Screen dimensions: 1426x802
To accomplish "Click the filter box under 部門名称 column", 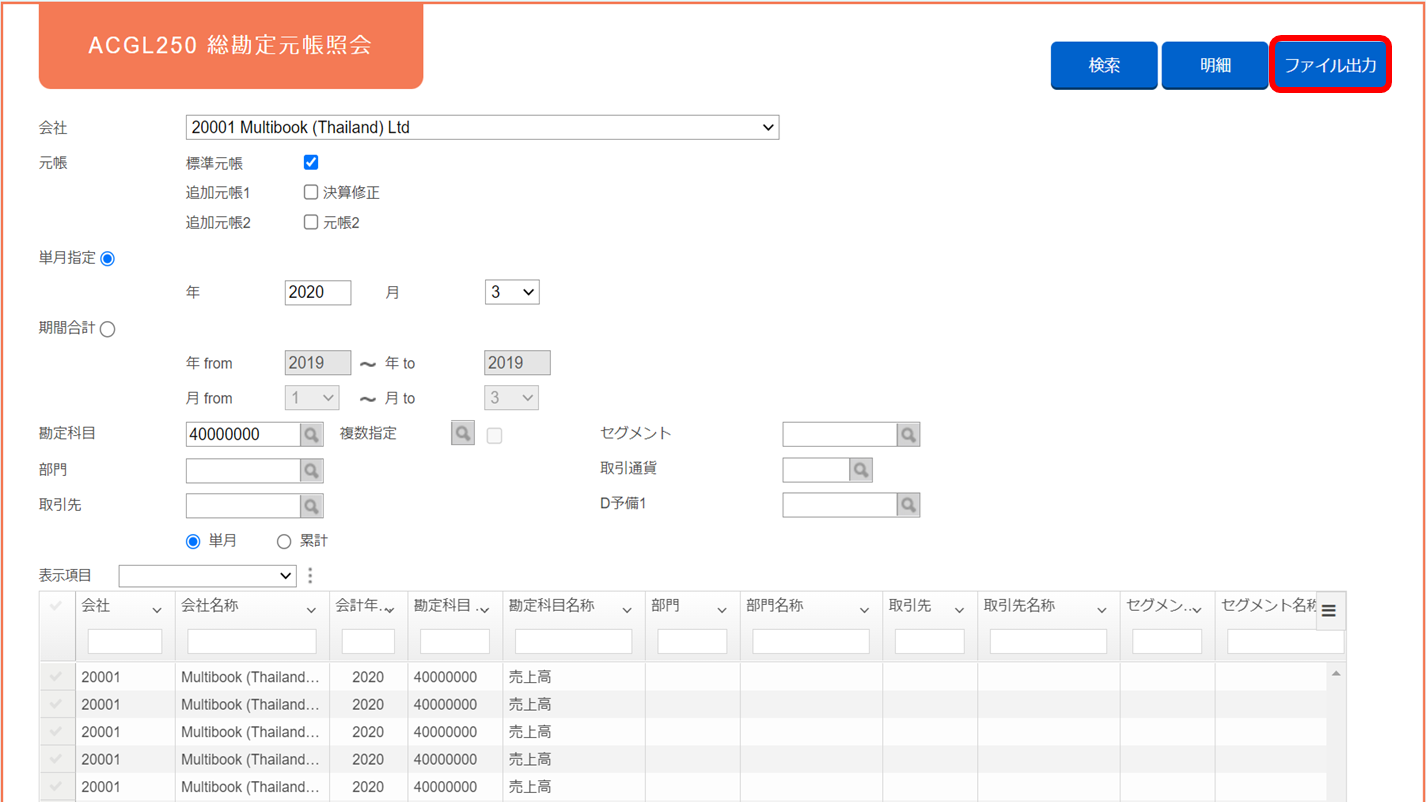I will (x=811, y=641).
